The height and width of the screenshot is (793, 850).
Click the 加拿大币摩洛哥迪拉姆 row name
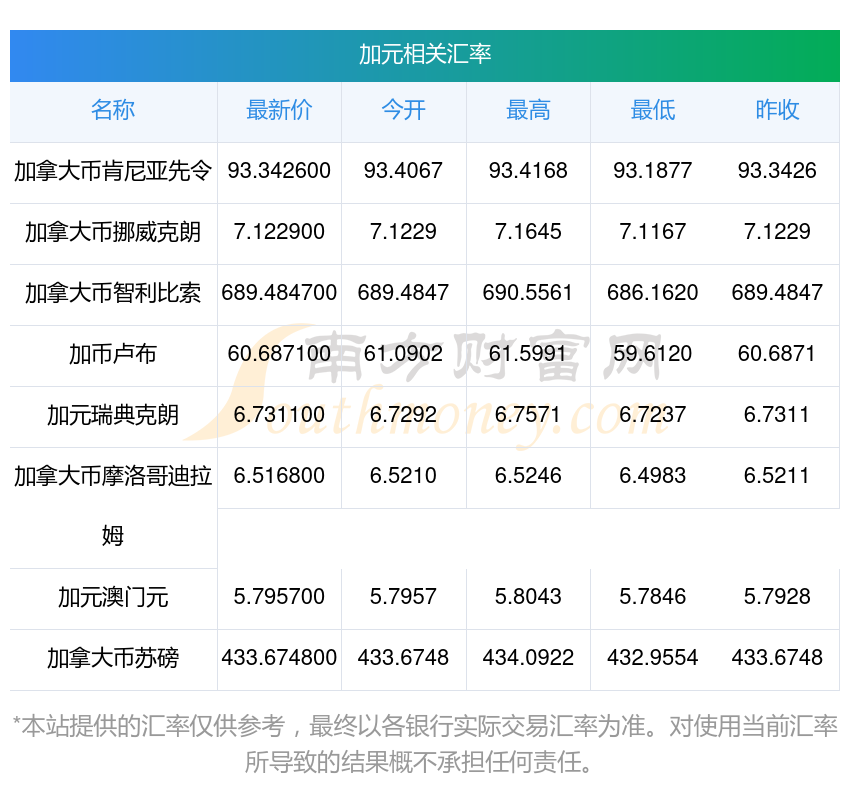tap(113, 506)
